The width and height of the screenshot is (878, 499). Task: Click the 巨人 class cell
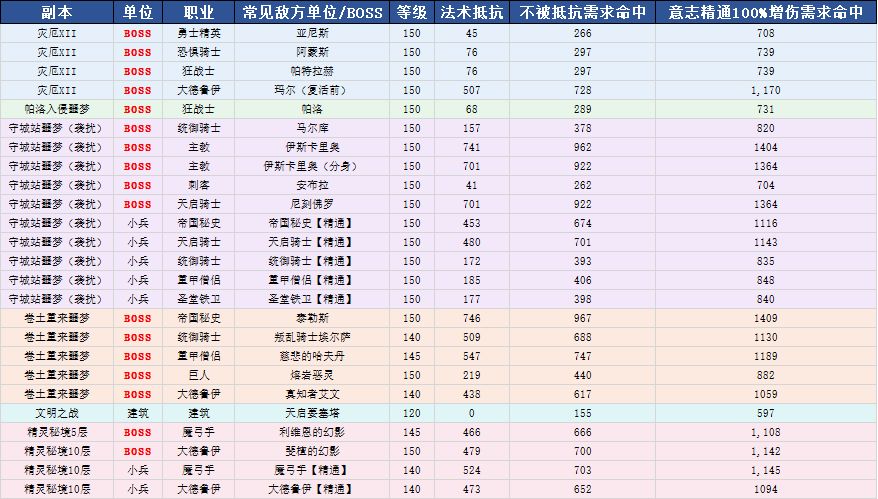click(x=199, y=376)
